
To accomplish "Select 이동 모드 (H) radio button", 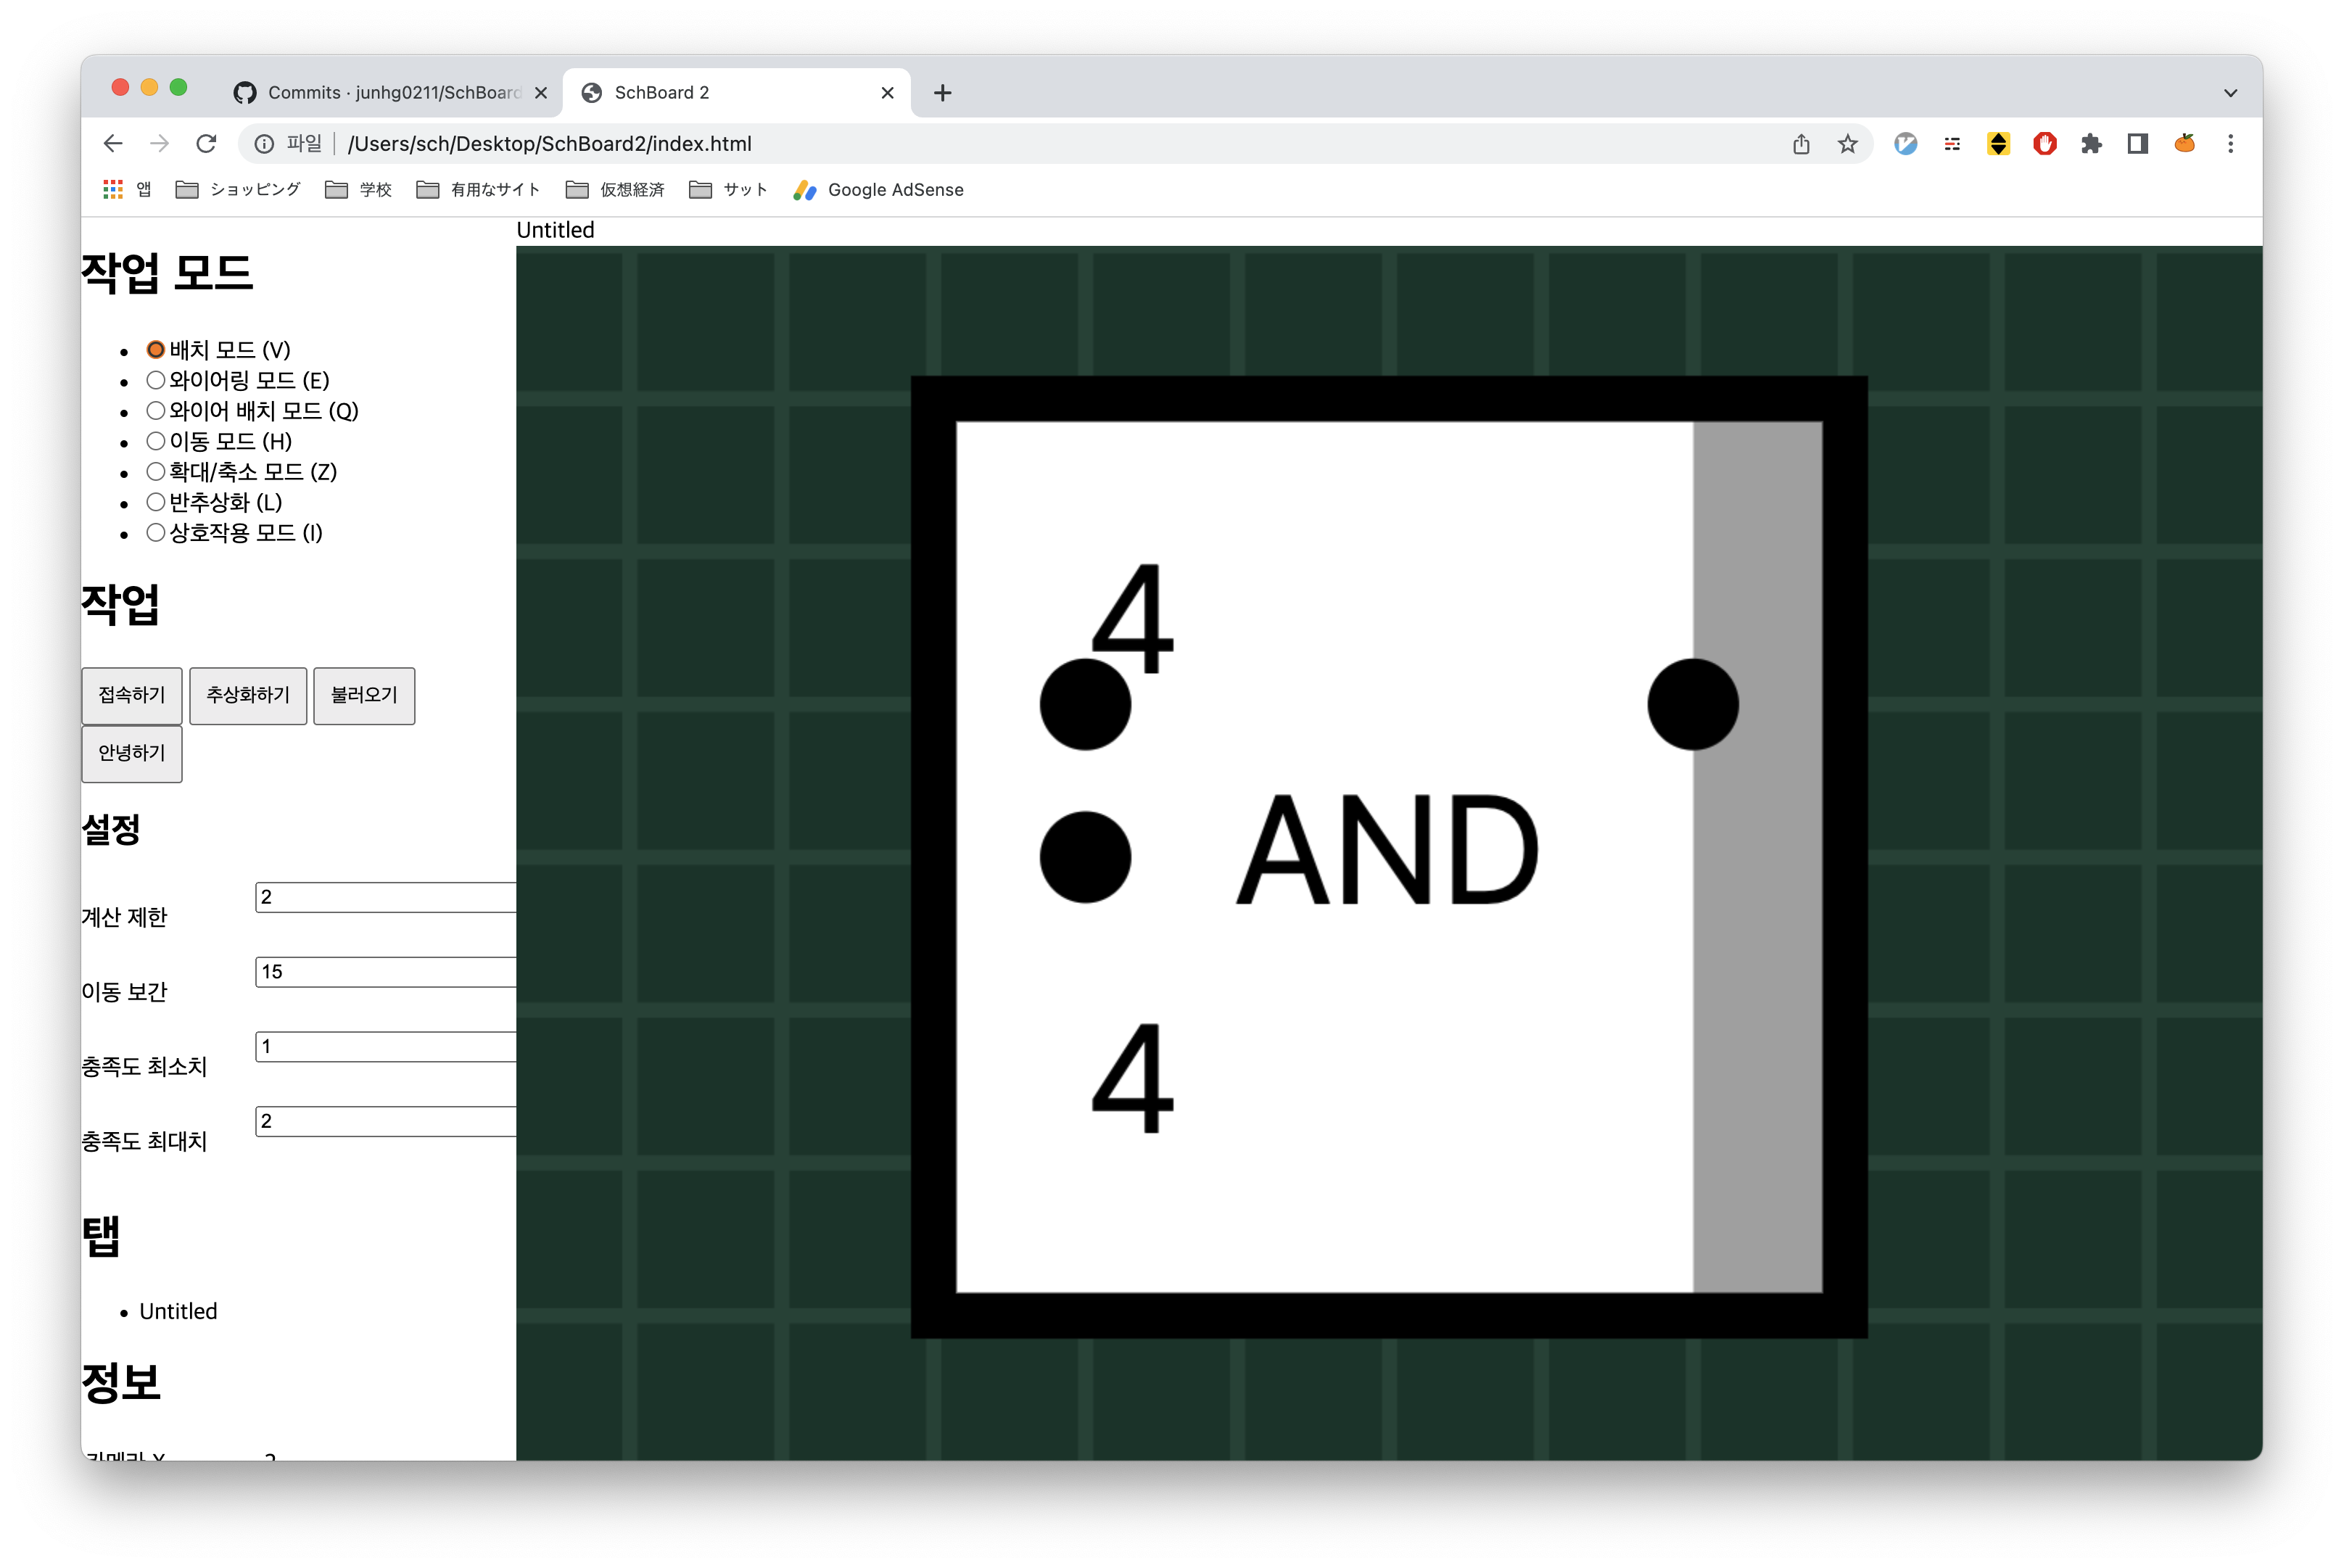I will click(156, 441).
